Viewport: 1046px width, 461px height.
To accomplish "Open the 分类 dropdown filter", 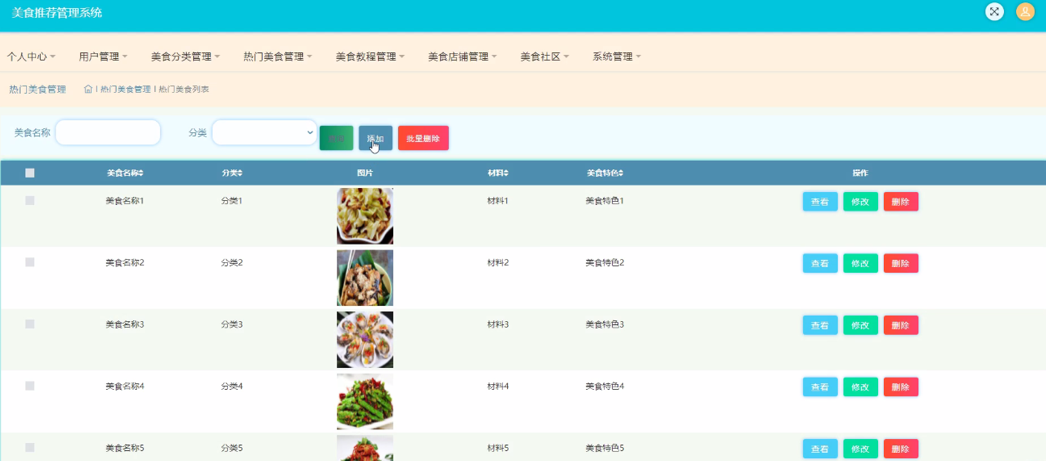I will click(264, 132).
